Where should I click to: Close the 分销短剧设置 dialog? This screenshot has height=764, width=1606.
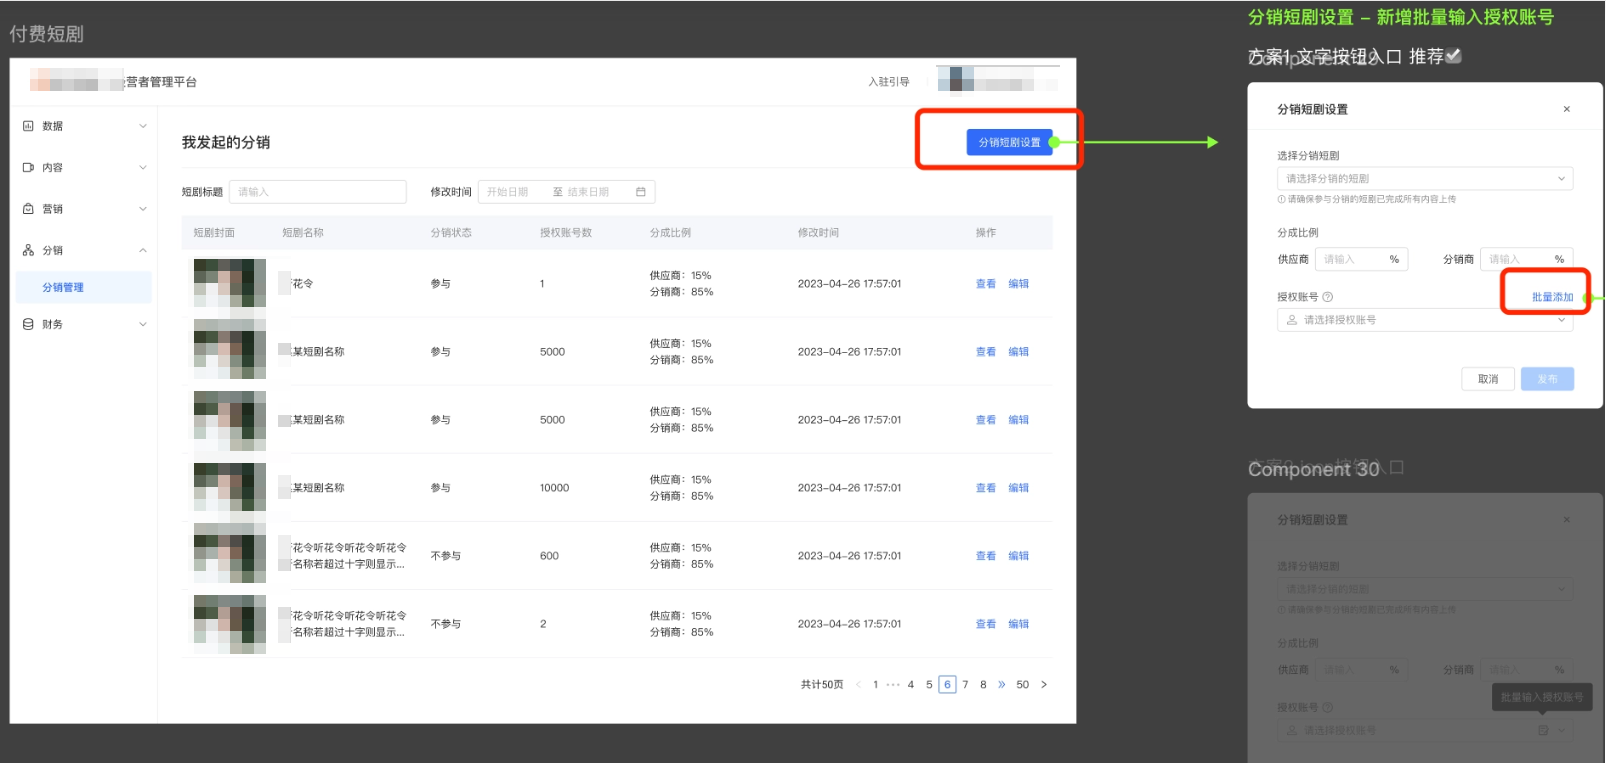1566,109
